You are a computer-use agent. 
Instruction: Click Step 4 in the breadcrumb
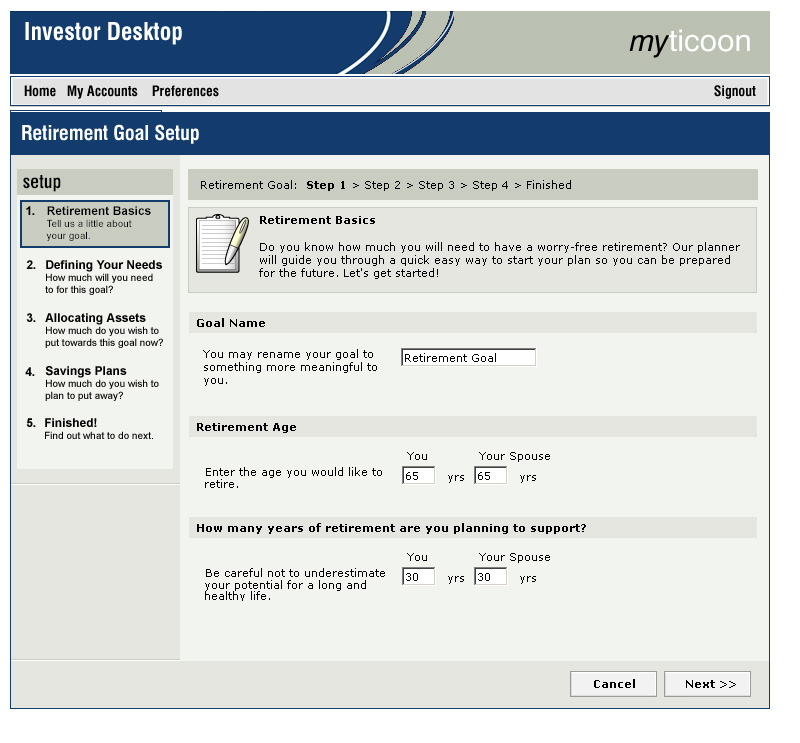coord(490,185)
